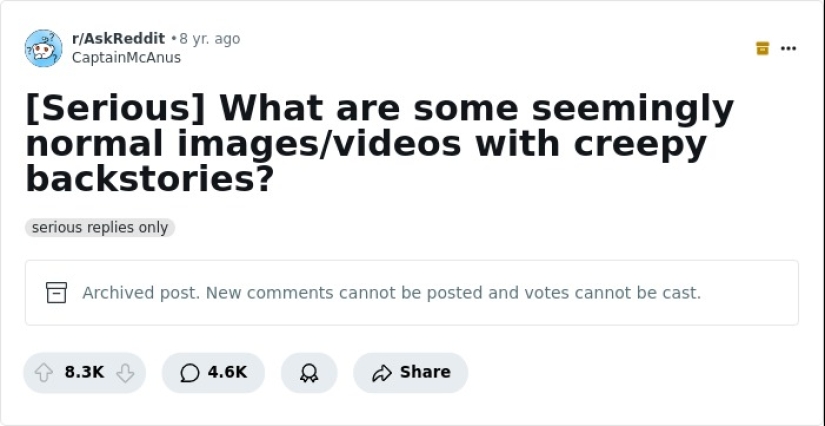The height and width of the screenshot is (426, 825).
Task: Click the r/AskReddit subreddit avatar
Action: click(x=43, y=48)
